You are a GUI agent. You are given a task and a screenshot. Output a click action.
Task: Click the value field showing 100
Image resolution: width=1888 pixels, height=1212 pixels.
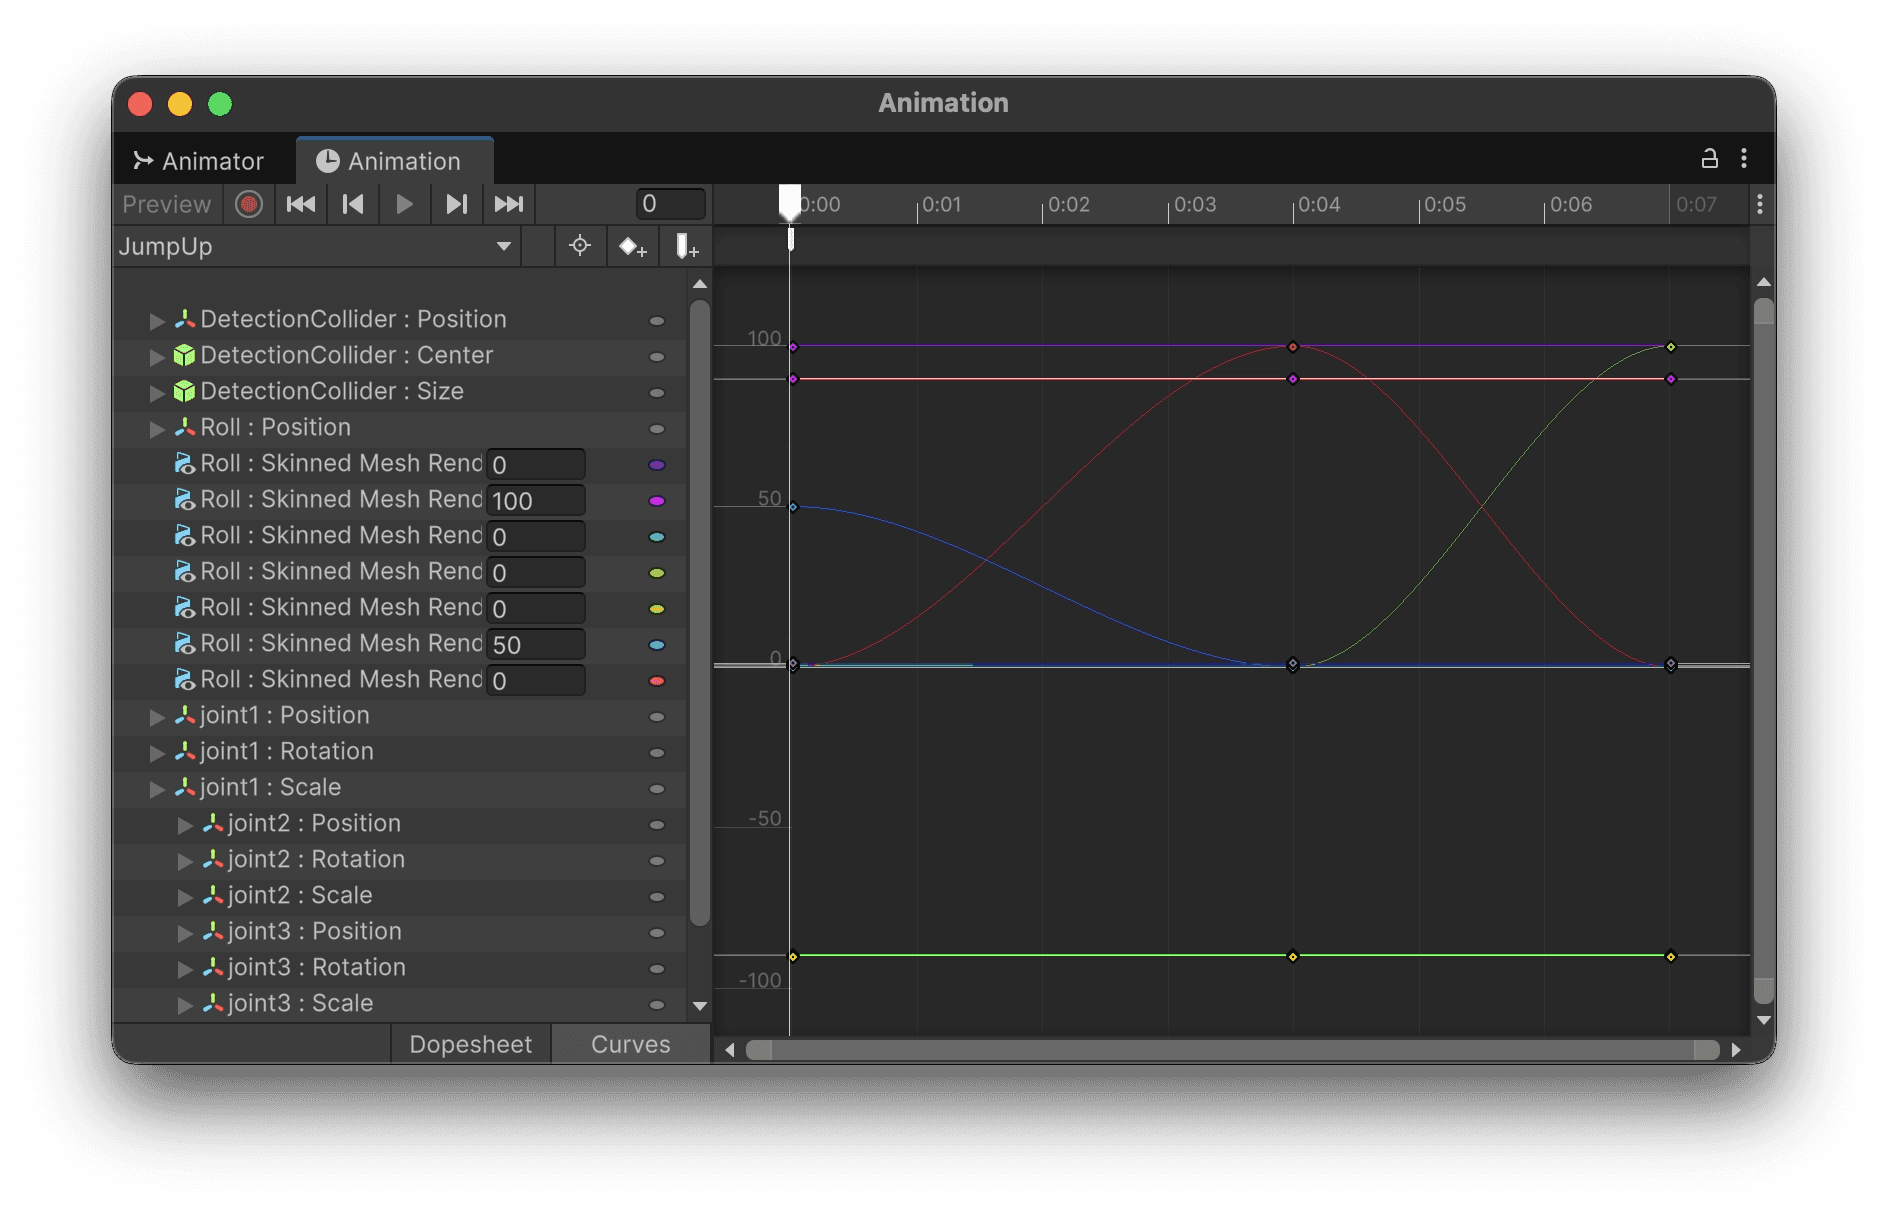pos(536,500)
